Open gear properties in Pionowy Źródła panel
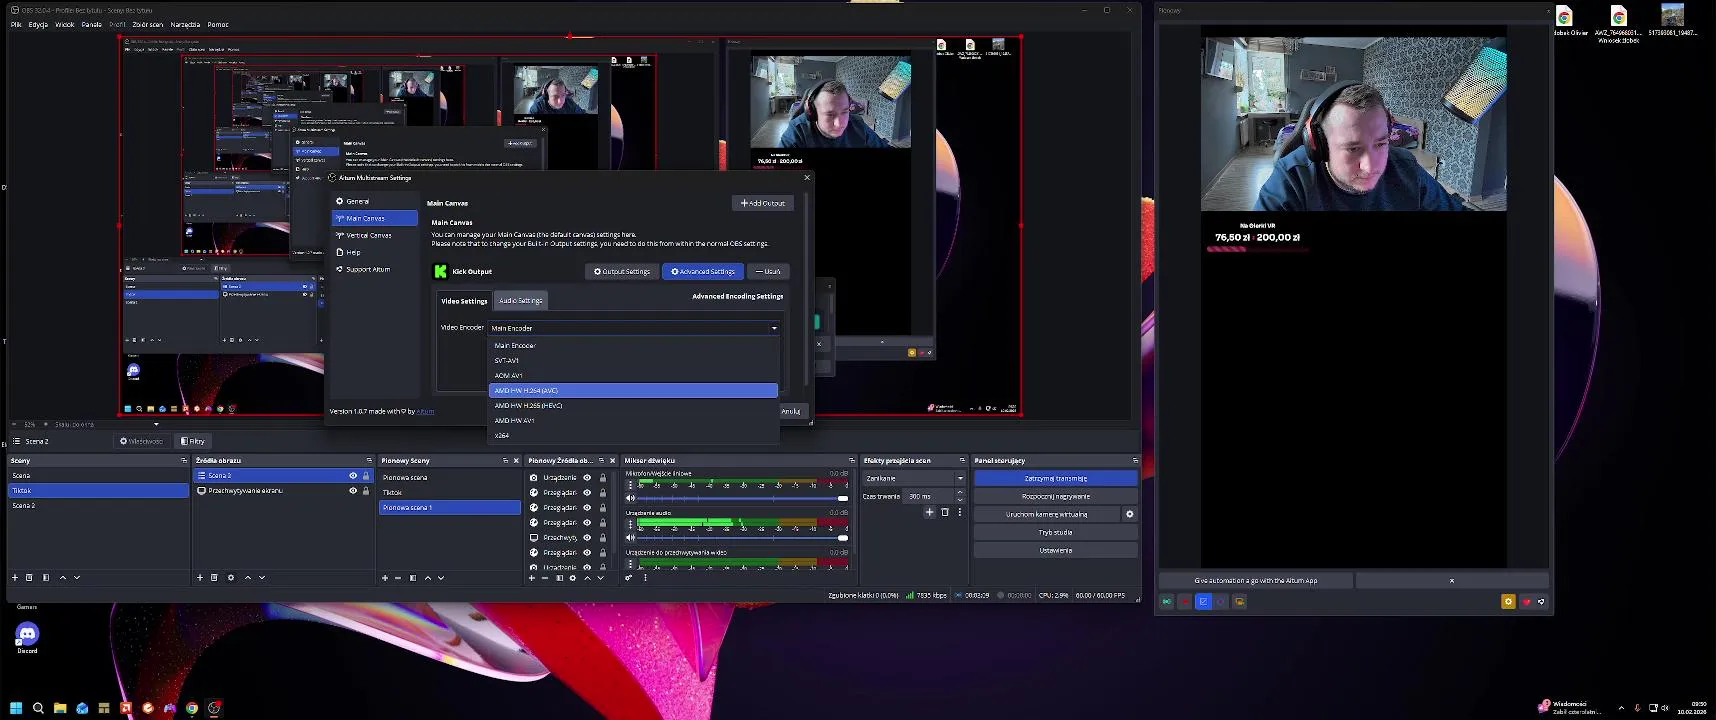Viewport: 1716px width, 720px height. click(573, 577)
